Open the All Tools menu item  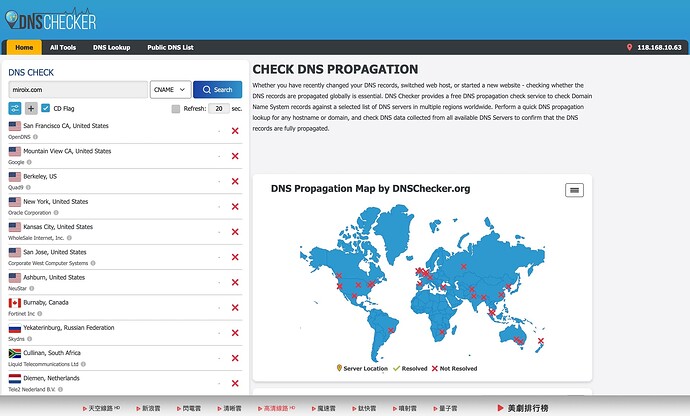click(x=63, y=47)
